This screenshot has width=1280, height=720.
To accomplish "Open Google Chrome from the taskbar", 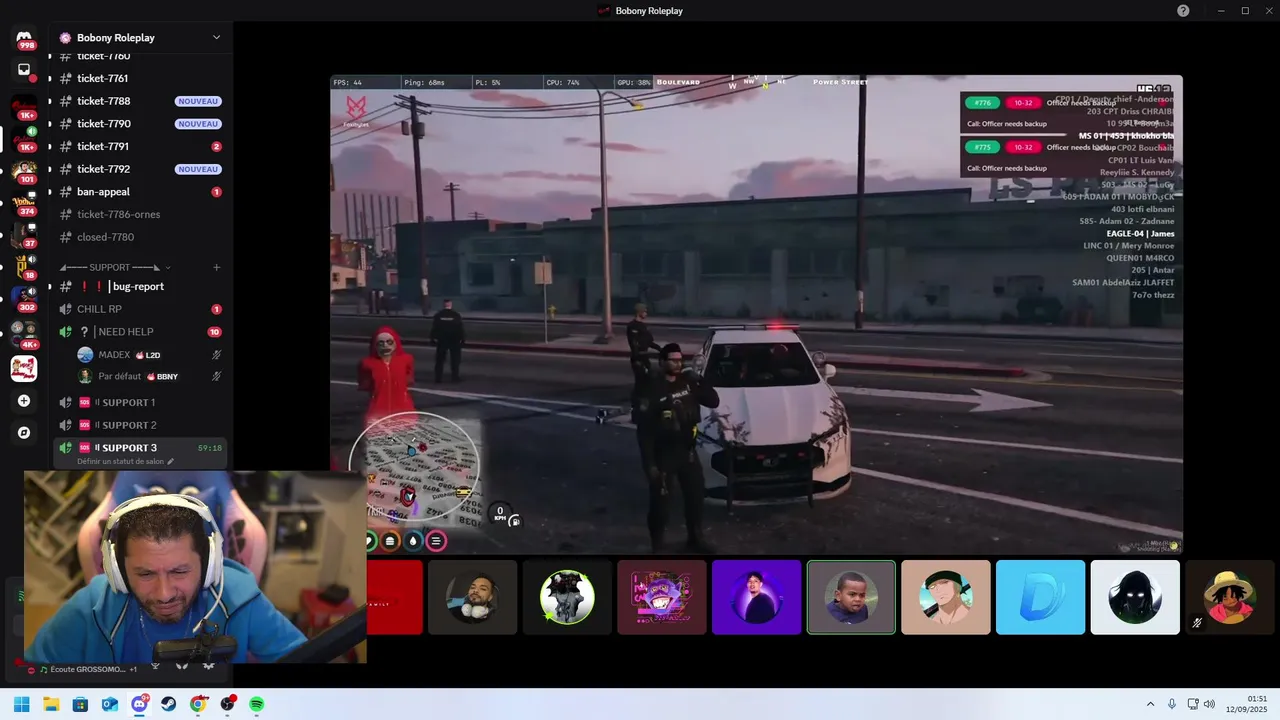I will [198, 704].
